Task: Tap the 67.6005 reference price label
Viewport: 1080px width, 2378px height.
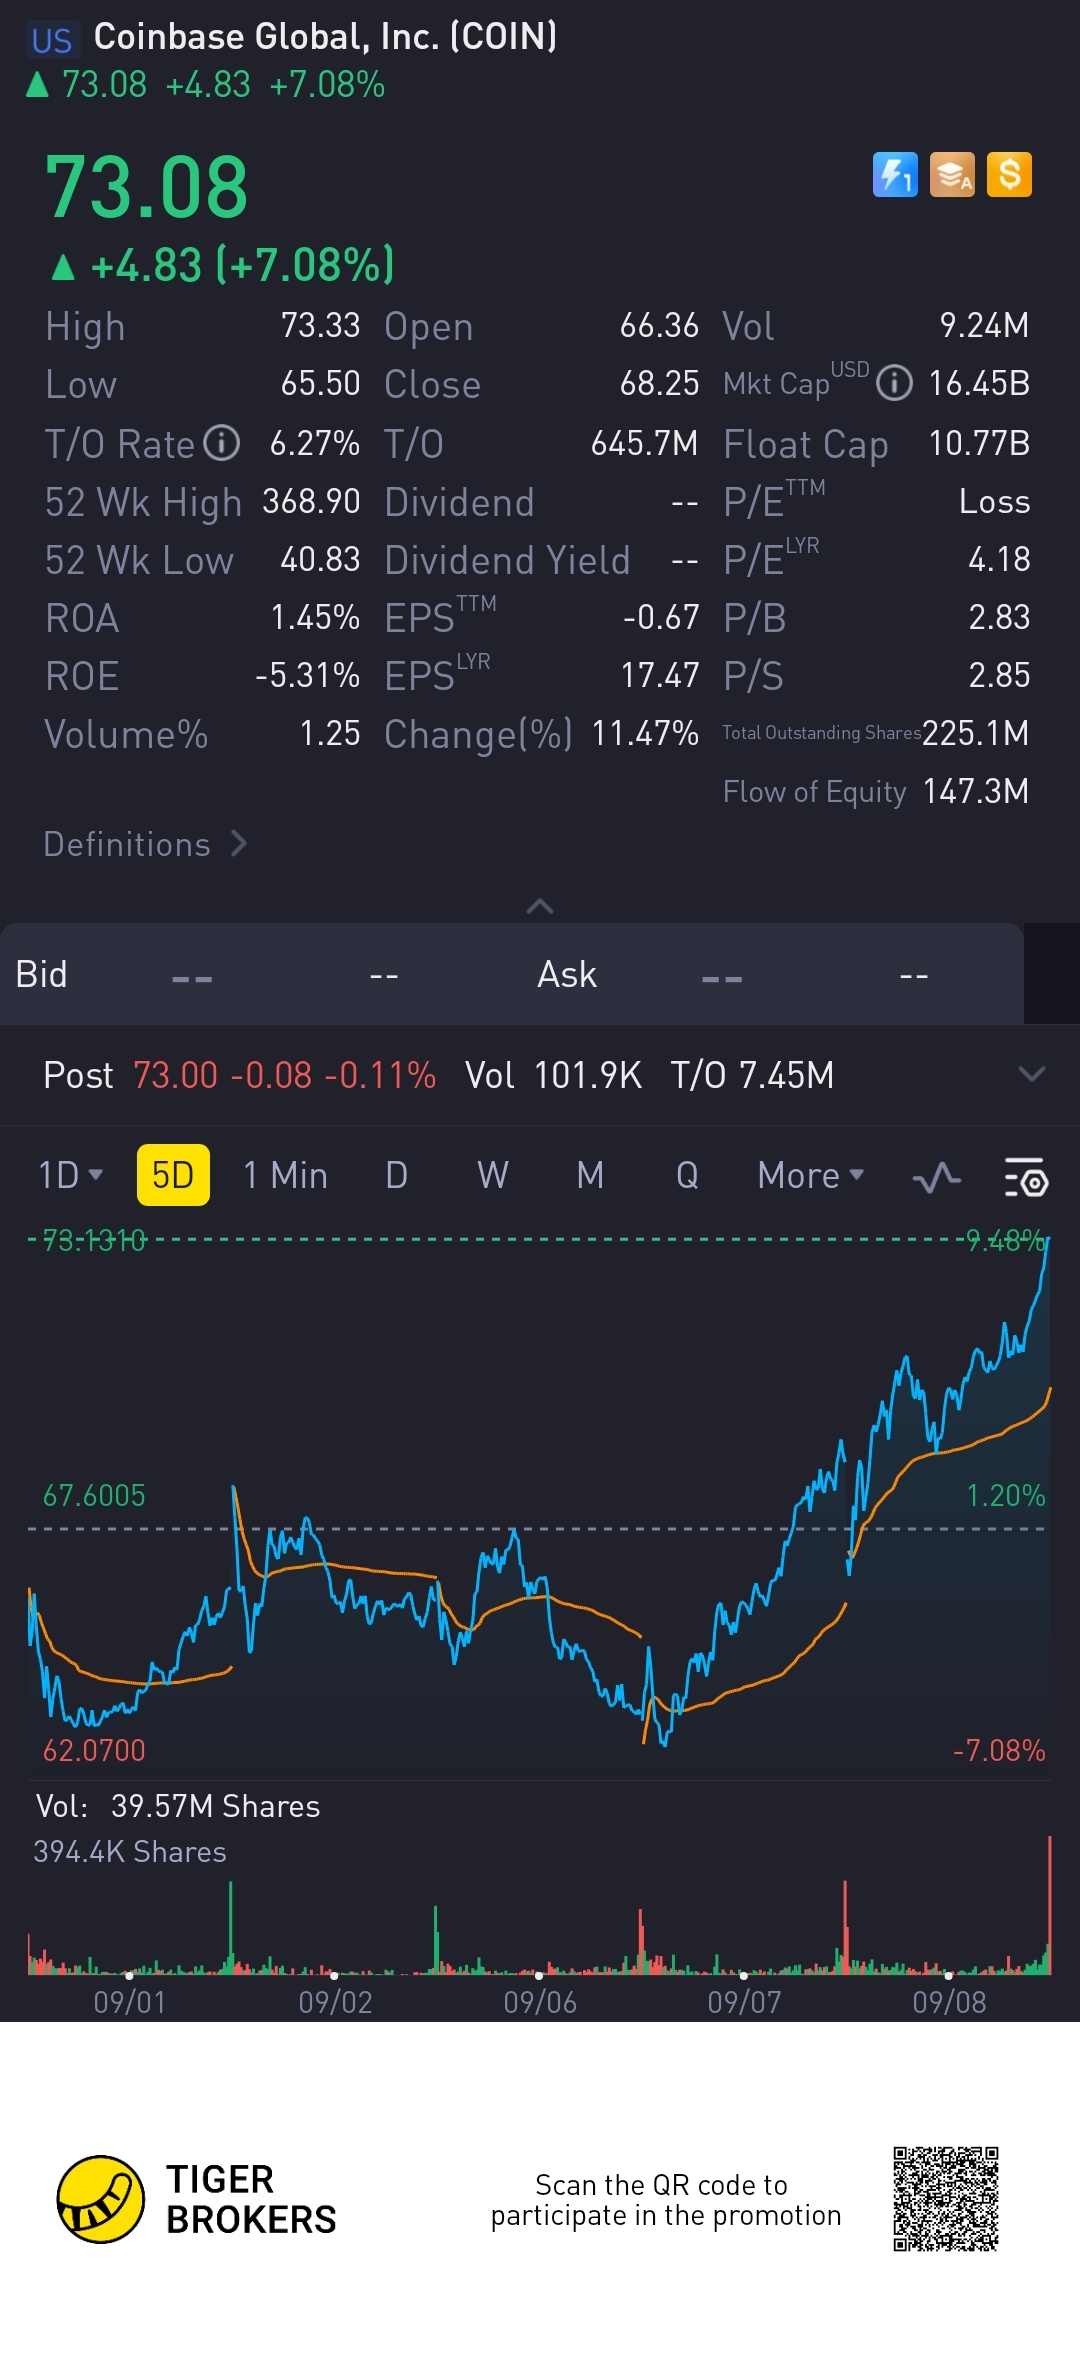Action: [x=94, y=1496]
